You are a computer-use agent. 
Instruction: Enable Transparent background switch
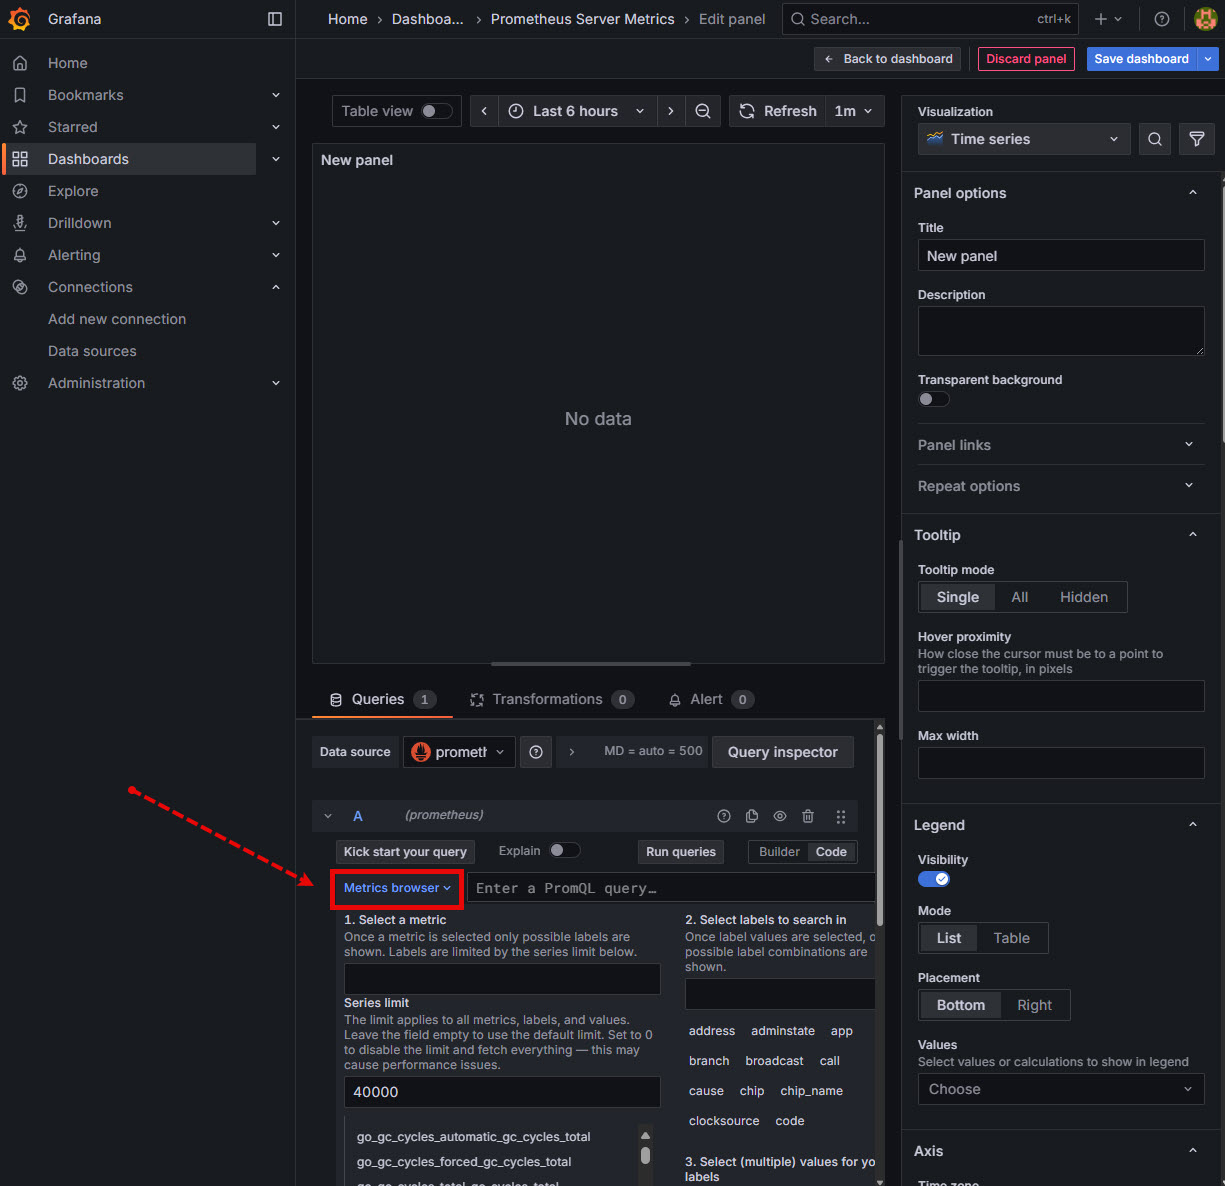934,399
